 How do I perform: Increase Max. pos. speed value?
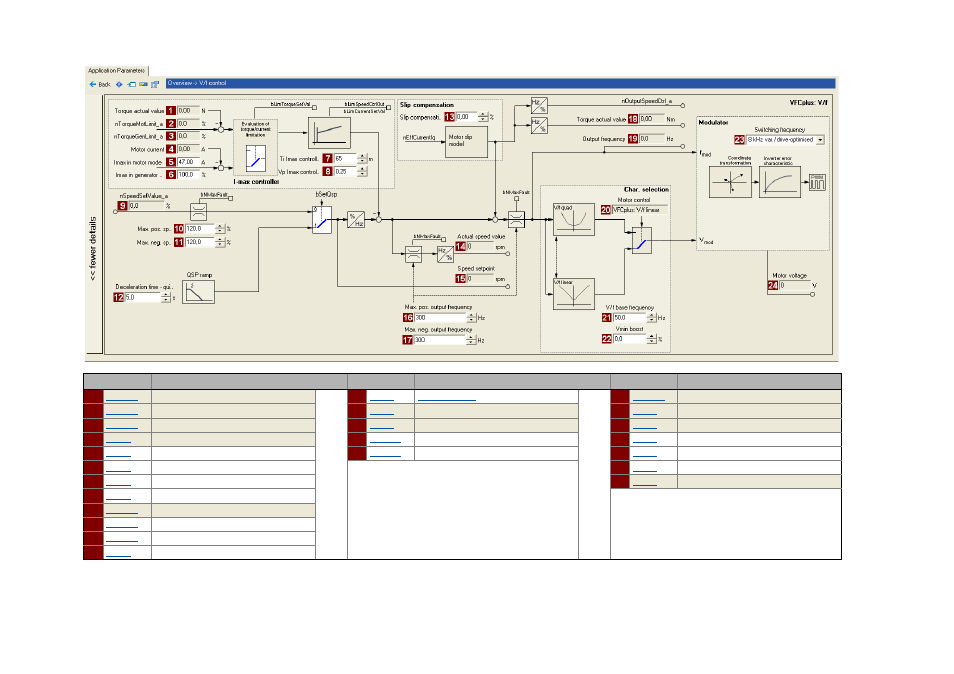pyautogui.click(x=220, y=226)
